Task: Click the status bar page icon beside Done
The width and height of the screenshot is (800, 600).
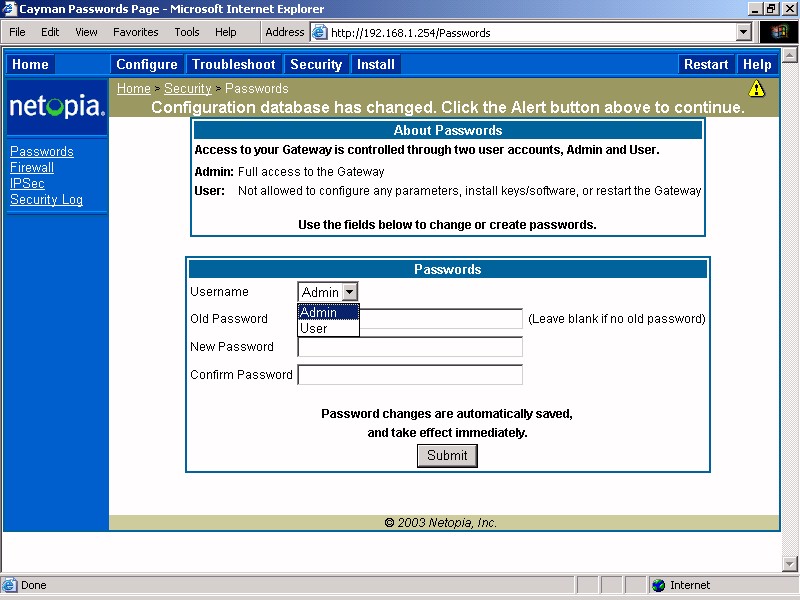Action: 9,585
